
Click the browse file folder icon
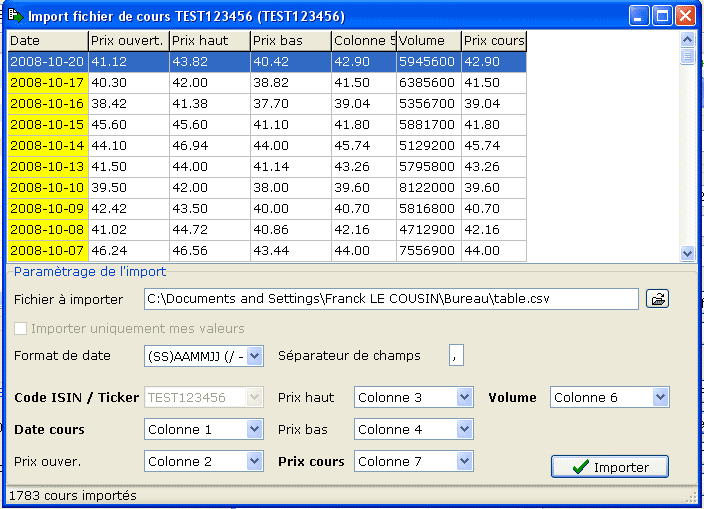[x=658, y=299]
